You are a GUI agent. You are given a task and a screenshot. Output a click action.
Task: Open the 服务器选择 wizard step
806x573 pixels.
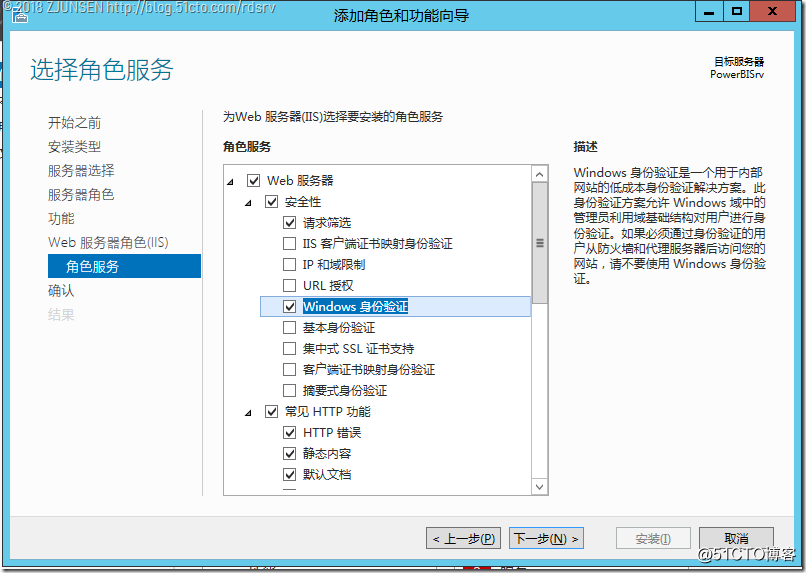[x=81, y=171]
